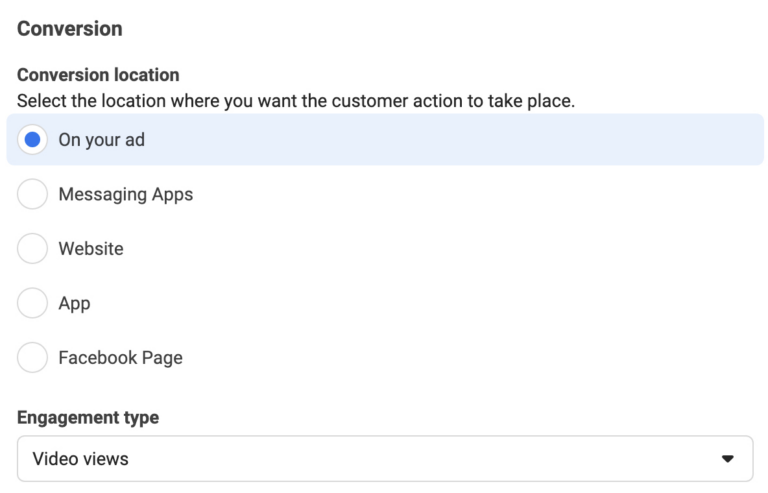768x493 pixels.
Task: Click the "Conversion location" heading text
Action: tap(98, 75)
